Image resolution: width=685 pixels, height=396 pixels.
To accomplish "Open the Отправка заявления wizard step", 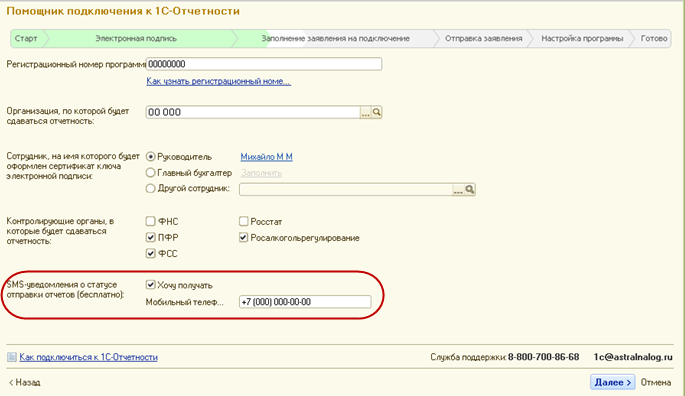I will click(484, 38).
